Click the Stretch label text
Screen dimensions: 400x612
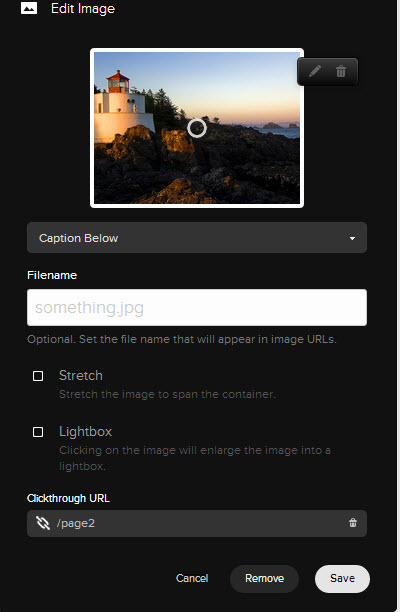click(x=81, y=375)
